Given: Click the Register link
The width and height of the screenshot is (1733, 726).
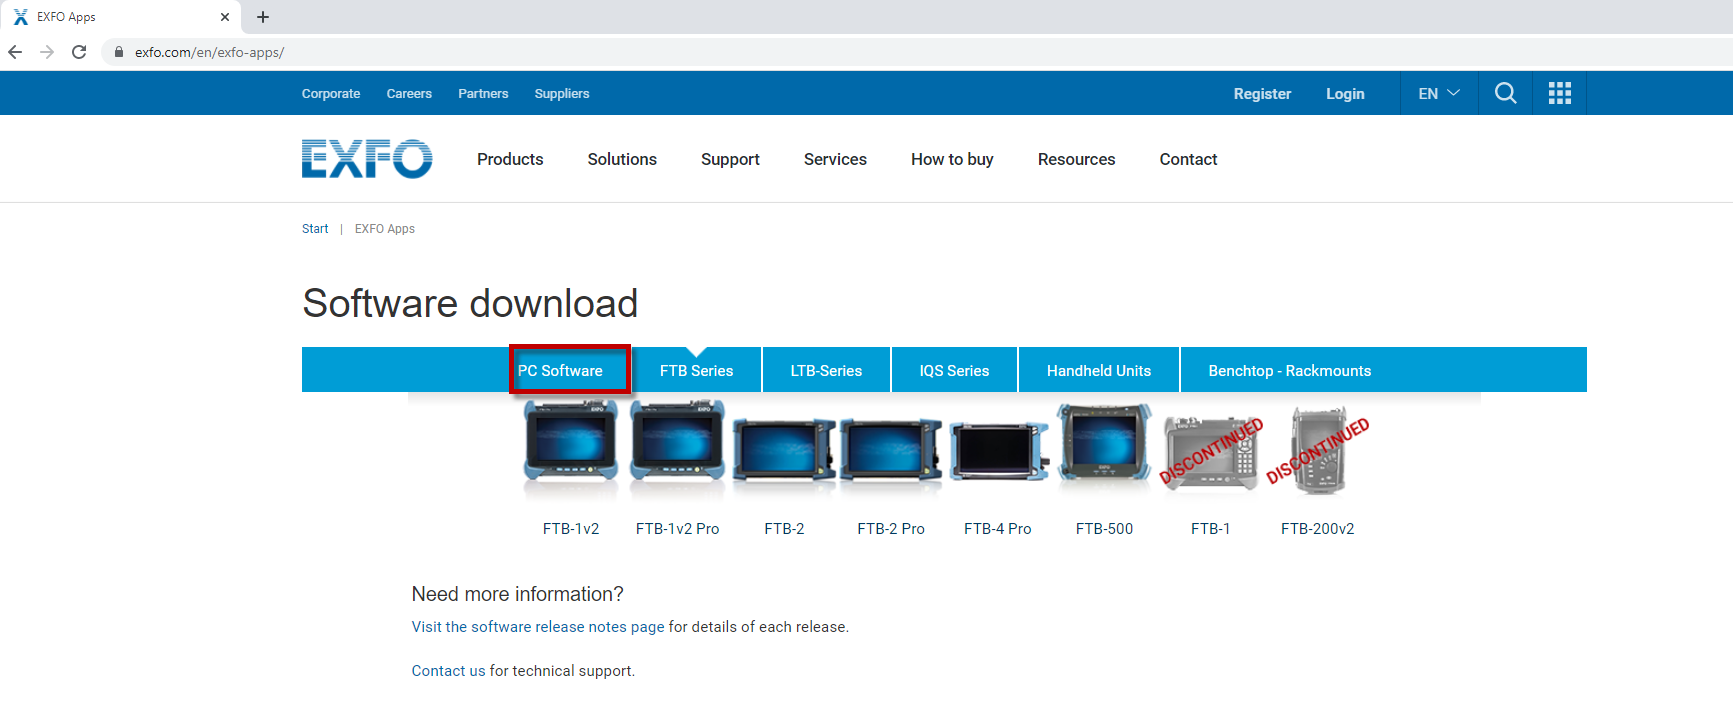Looking at the screenshot, I should [1262, 93].
